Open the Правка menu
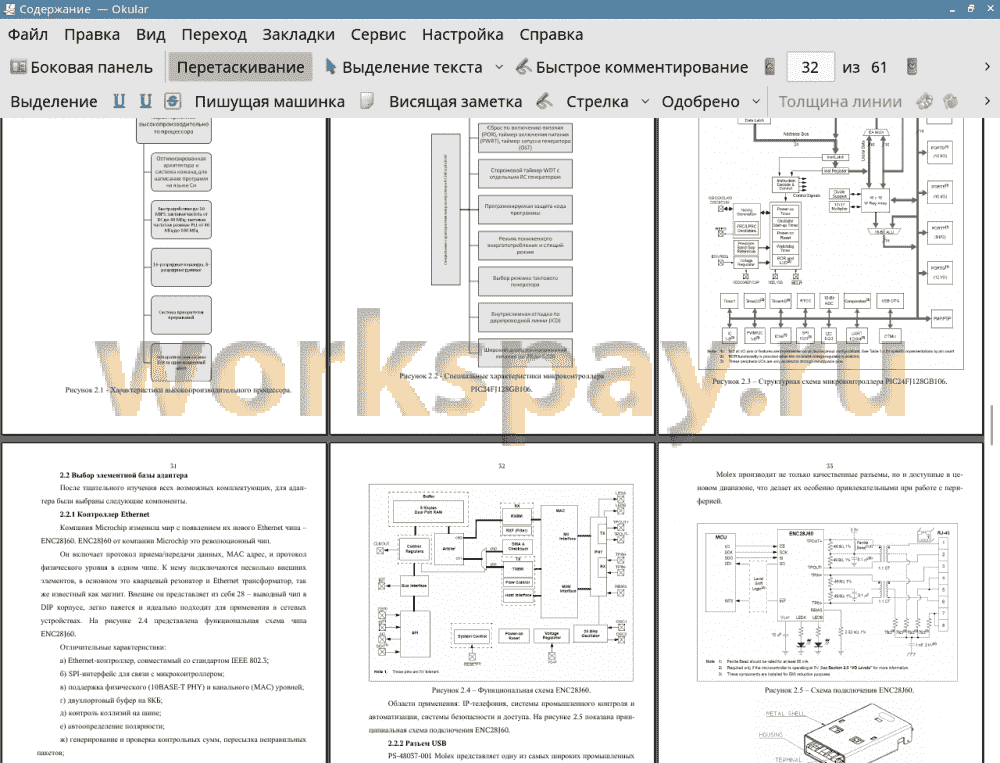Screen dimensions: 1000x763 point(92,34)
